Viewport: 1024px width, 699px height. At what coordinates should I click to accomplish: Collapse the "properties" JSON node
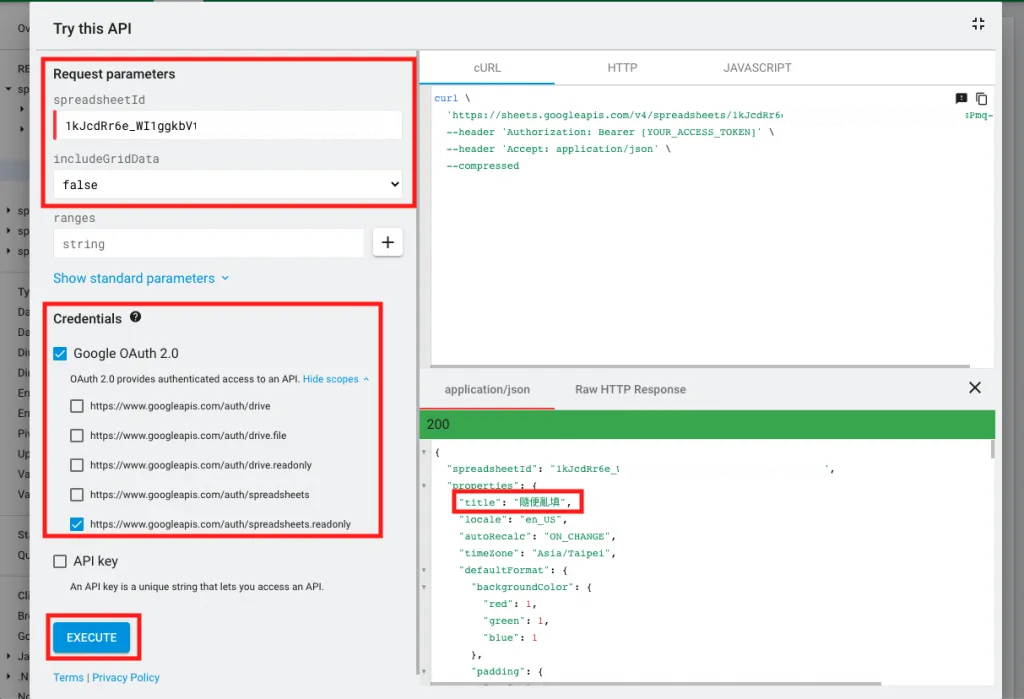tap(424, 486)
